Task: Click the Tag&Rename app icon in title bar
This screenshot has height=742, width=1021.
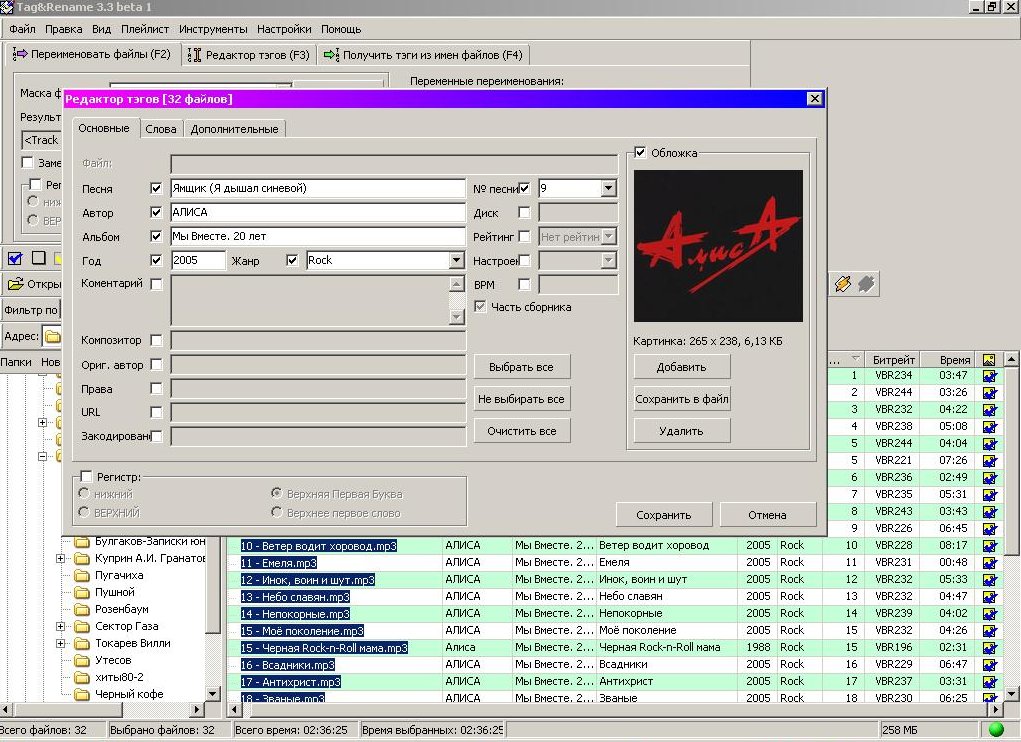Action: coord(7,7)
